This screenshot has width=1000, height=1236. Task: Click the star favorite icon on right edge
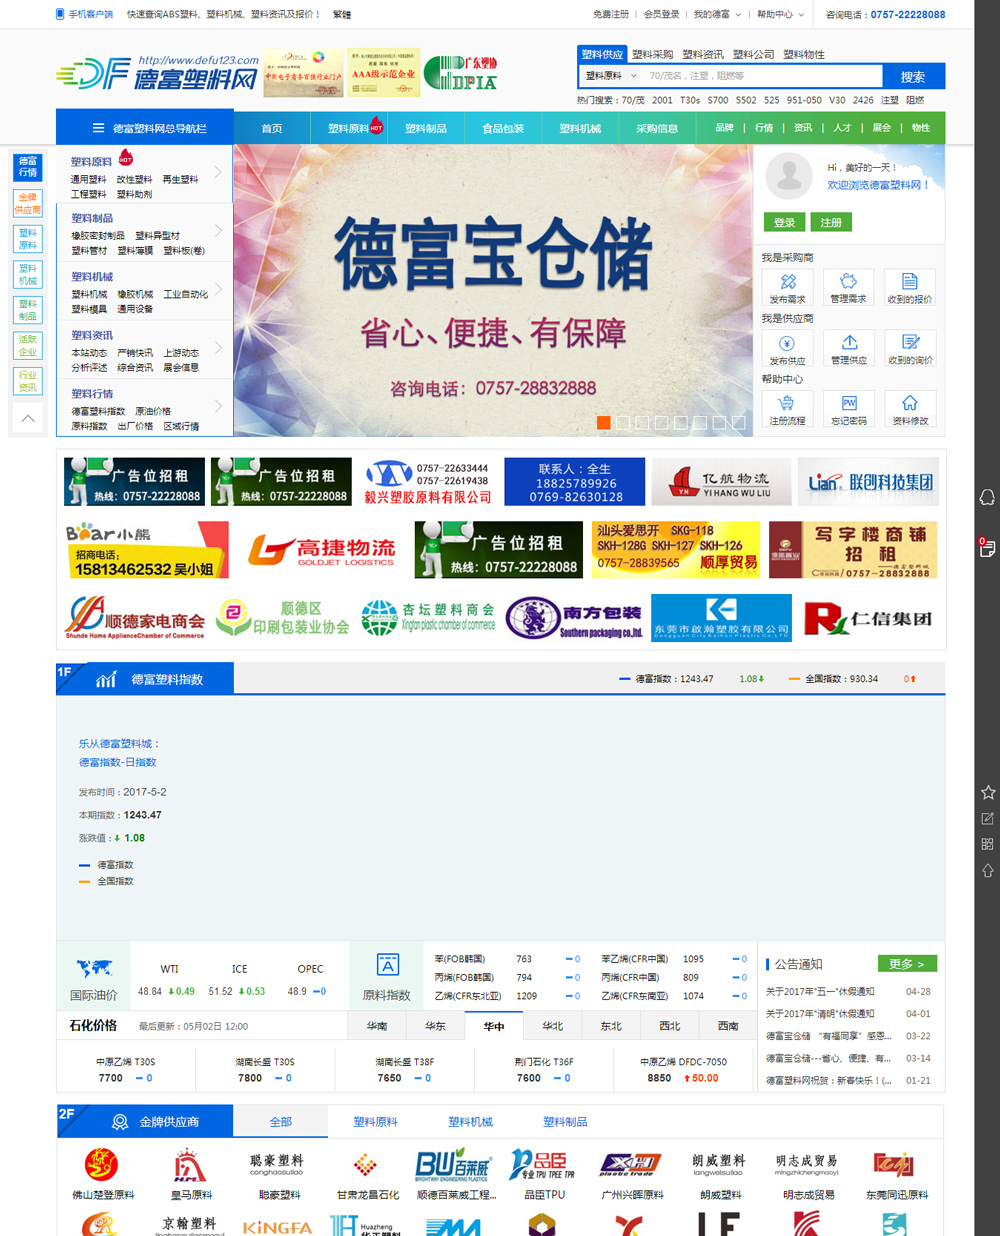988,793
